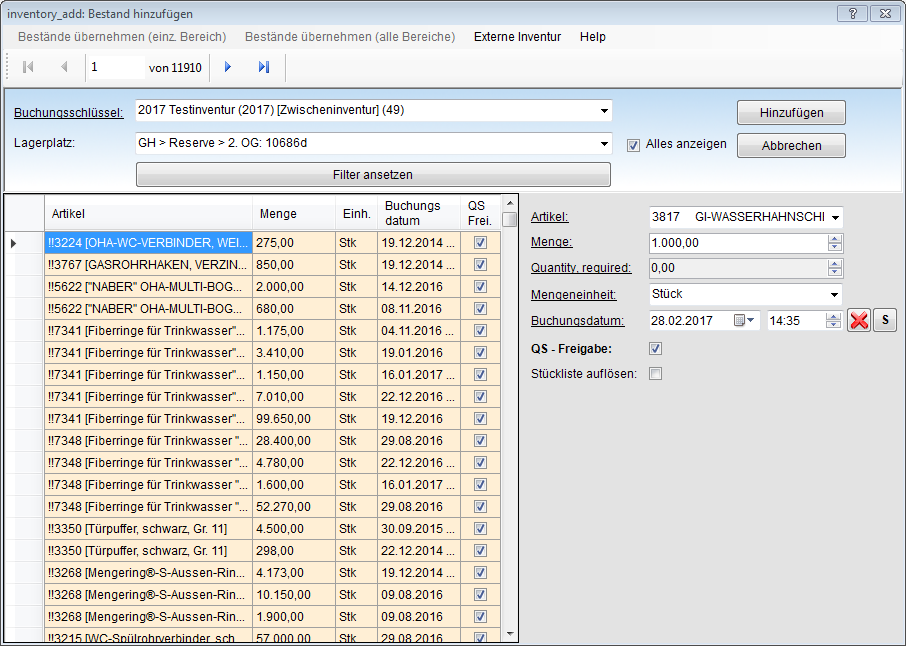Toggle QS Frei. checkbox for row with Menge 2.000,00
The height and width of the screenshot is (646, 906).
click(480, 287)
